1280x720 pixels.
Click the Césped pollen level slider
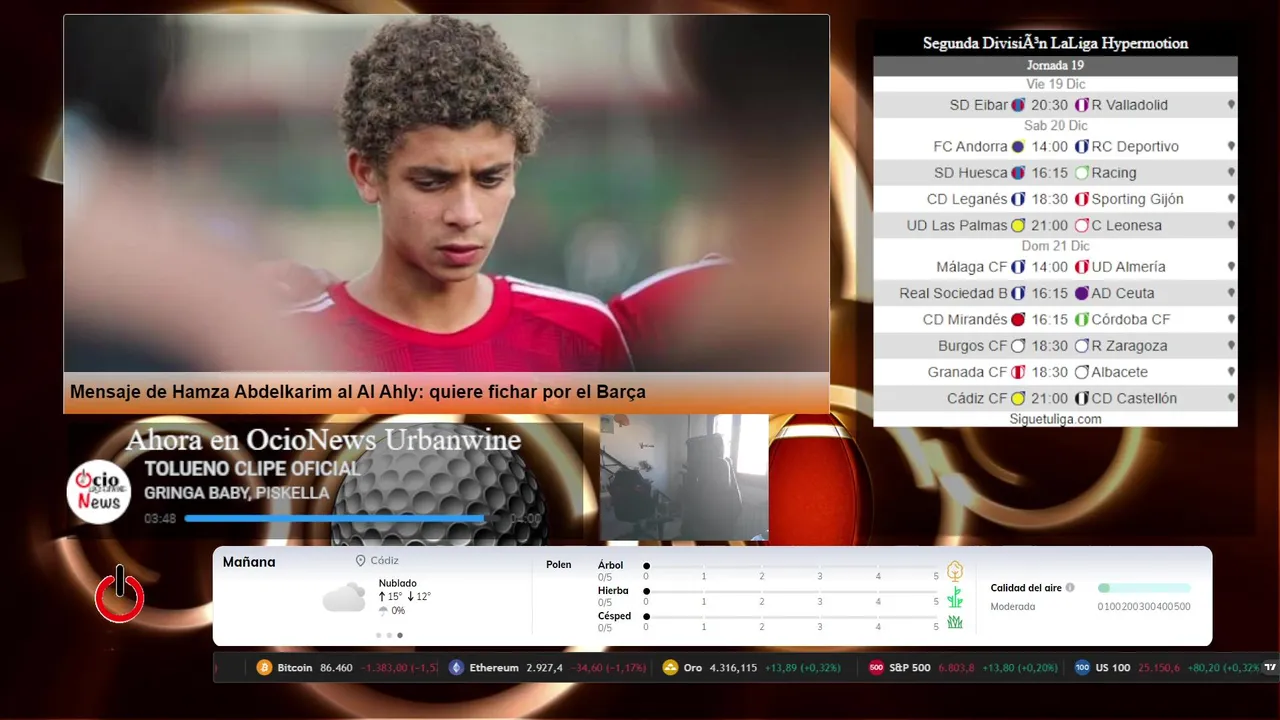click(x=792, y=617)
